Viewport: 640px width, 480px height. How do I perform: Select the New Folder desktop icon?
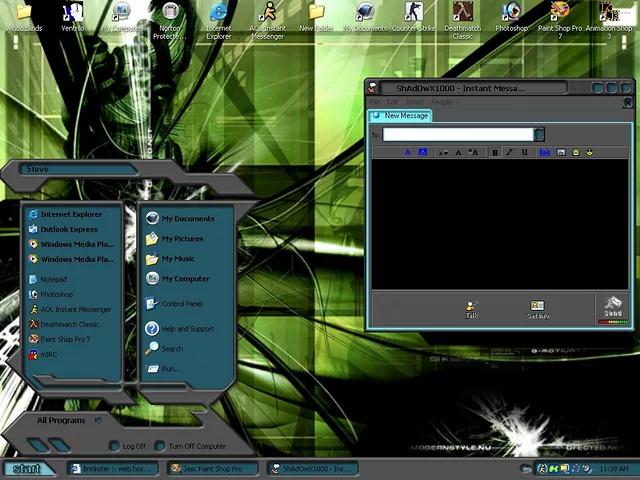point(316,18)
